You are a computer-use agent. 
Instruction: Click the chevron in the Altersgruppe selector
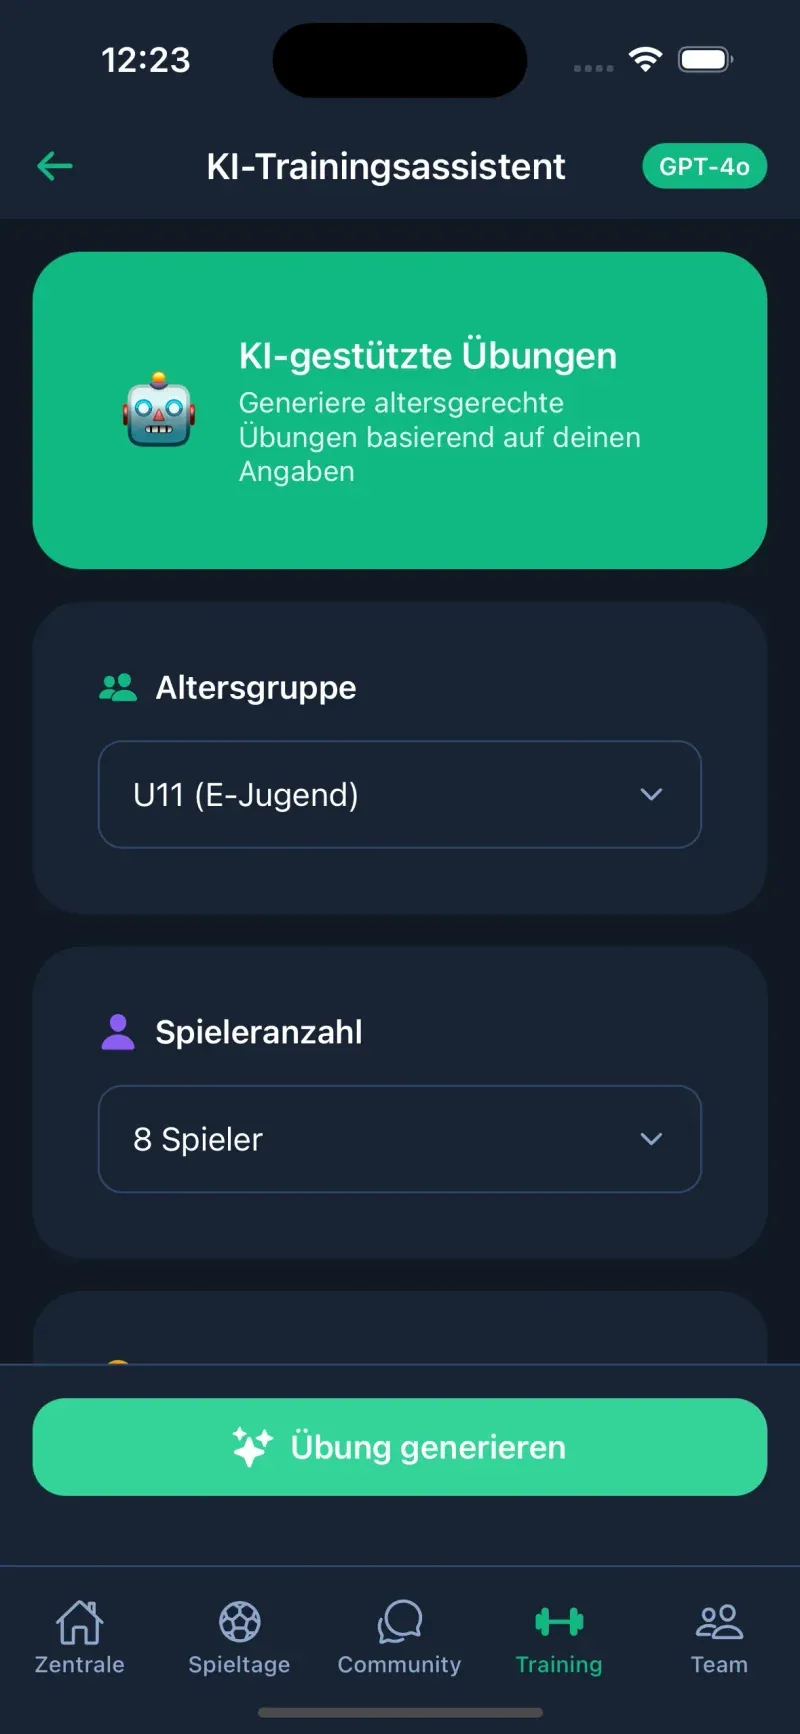(x=651, y=795)
